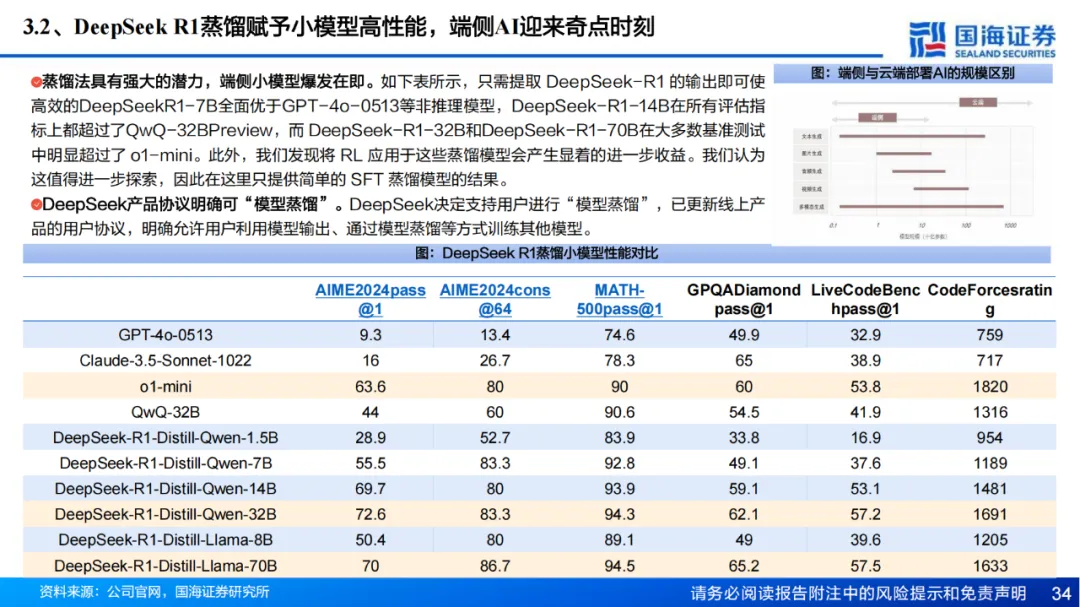Select the 1481 rating for Qwen-14B
Viewport: 1080px width, 607px height.
point(990,488)
